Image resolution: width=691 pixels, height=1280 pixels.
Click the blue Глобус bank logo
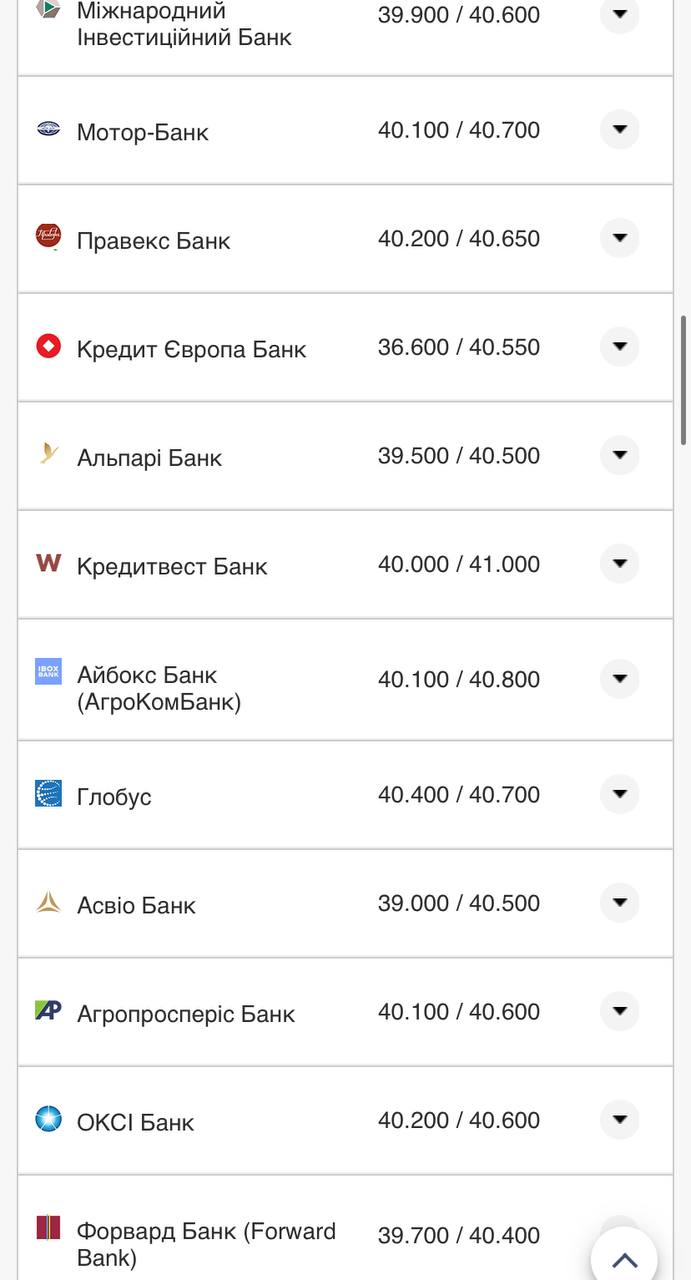tap(48, 794)
